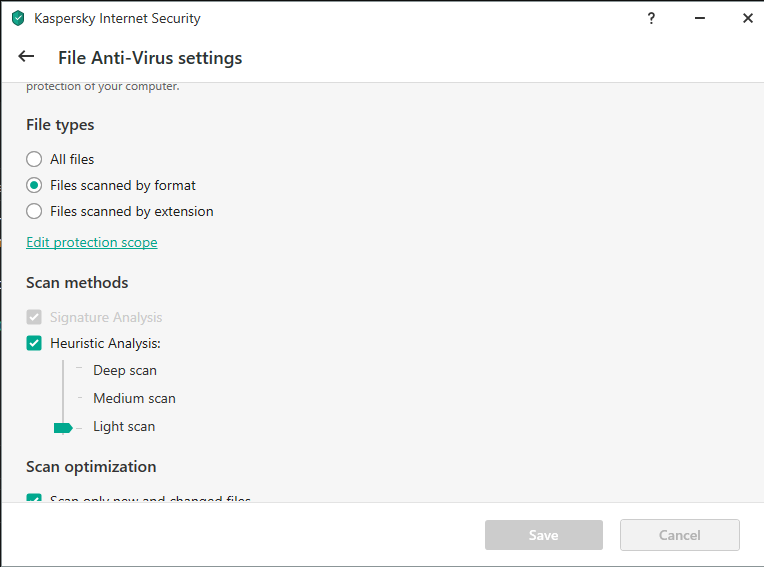Image resolution: width=764 pixels, height=567 pixels.
Task: Toggle the Signature Analysis checkbox
Action: click(34, 317)
